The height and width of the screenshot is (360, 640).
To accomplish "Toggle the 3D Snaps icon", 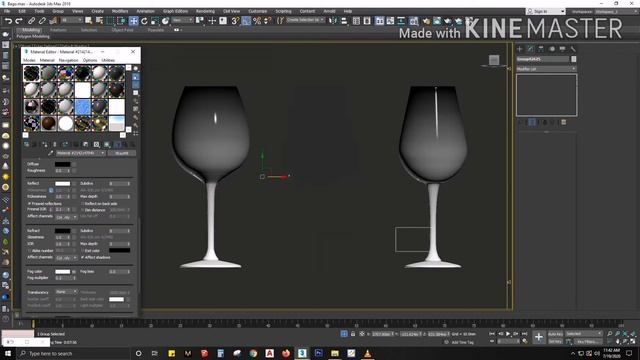I will (x=235, y=21).
